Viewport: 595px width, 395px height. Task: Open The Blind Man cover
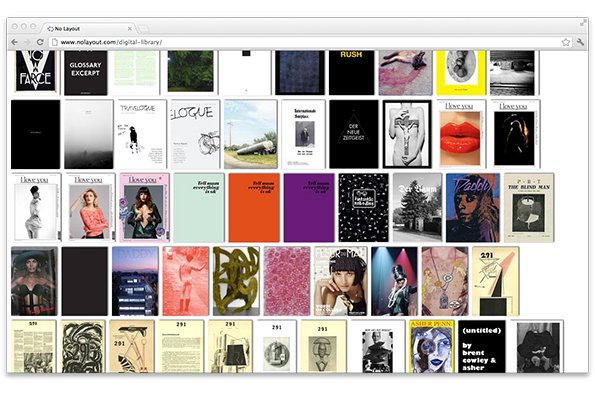click(x=529, y=208)
